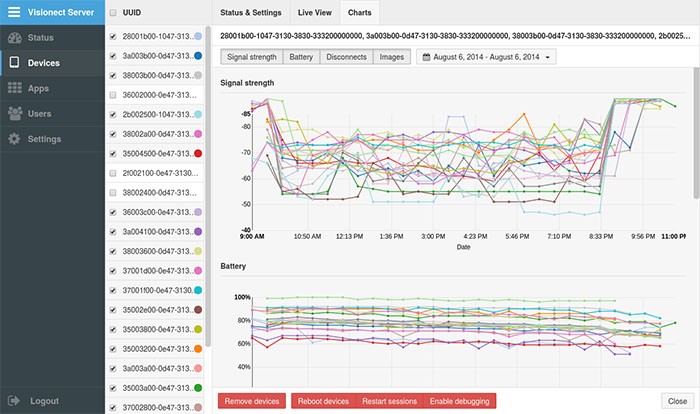The height and width of the screenshot is (414, 700).
Task: Check device 38002400-0d47-313
Action: (x=113, y=193)
